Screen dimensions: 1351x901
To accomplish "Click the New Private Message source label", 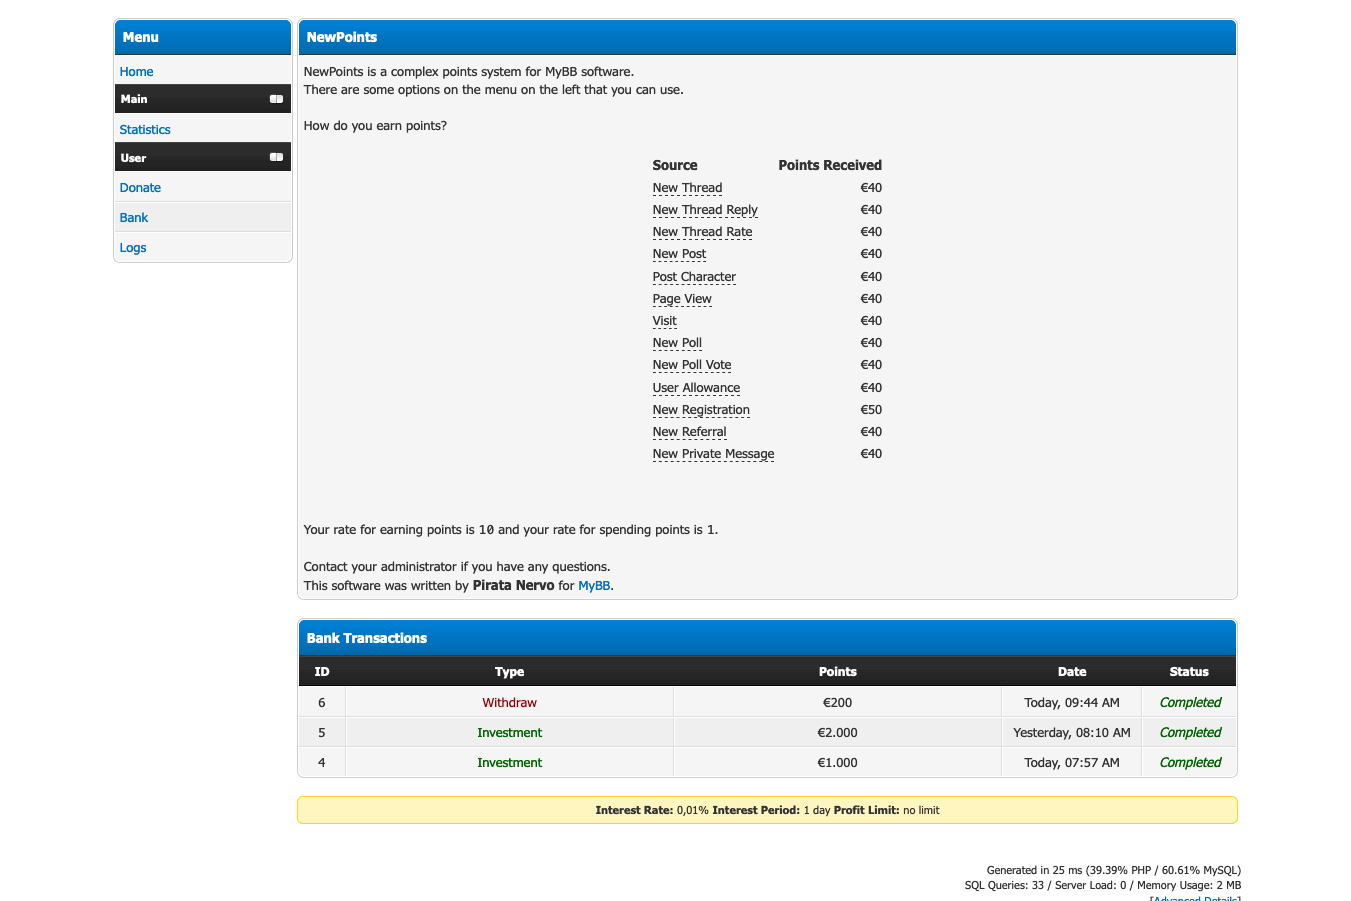I will tap(713, 454).
